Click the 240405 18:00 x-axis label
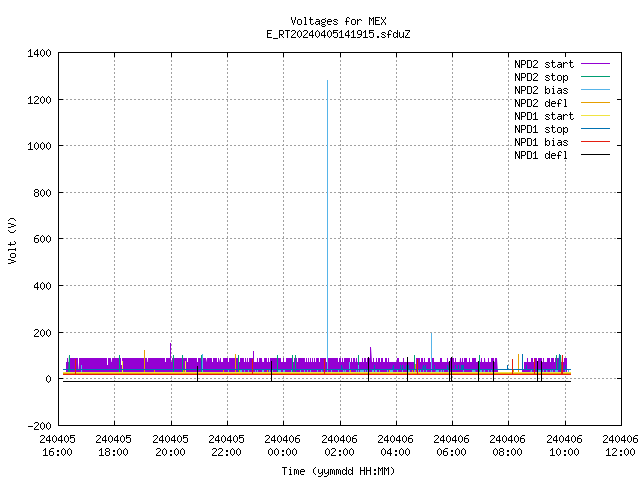The height and width of the screenshot is (480, 640). click(x=113, y=446)
